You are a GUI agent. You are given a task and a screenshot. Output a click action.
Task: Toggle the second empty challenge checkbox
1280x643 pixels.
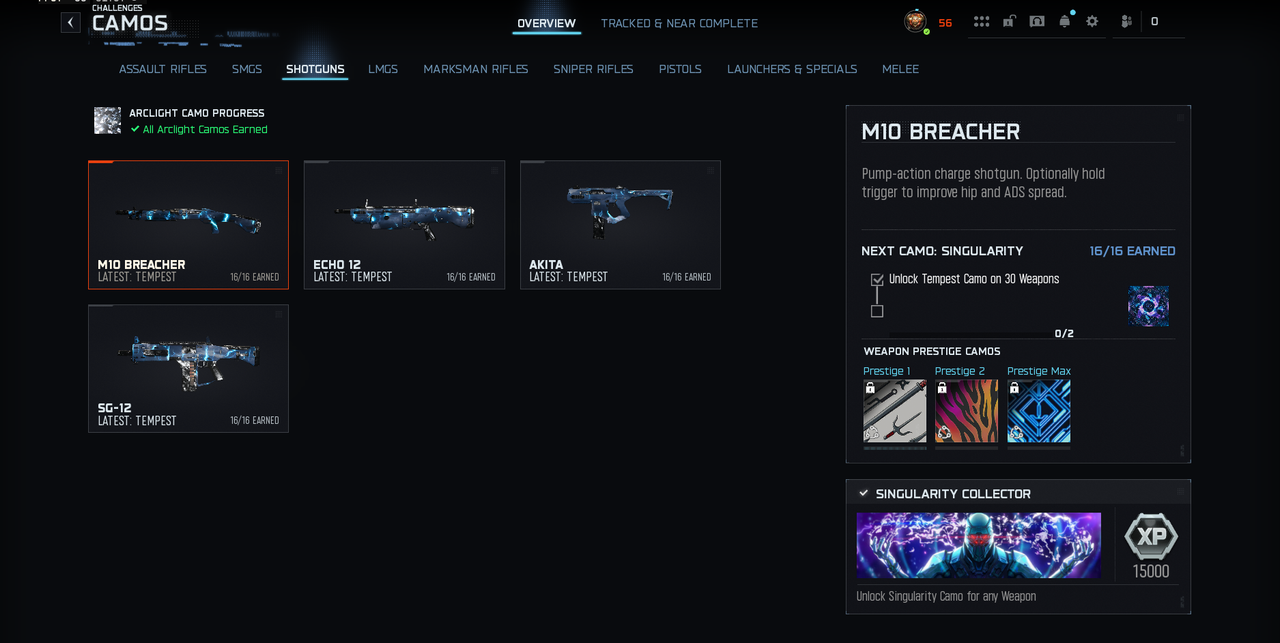[x=877, y=311]
